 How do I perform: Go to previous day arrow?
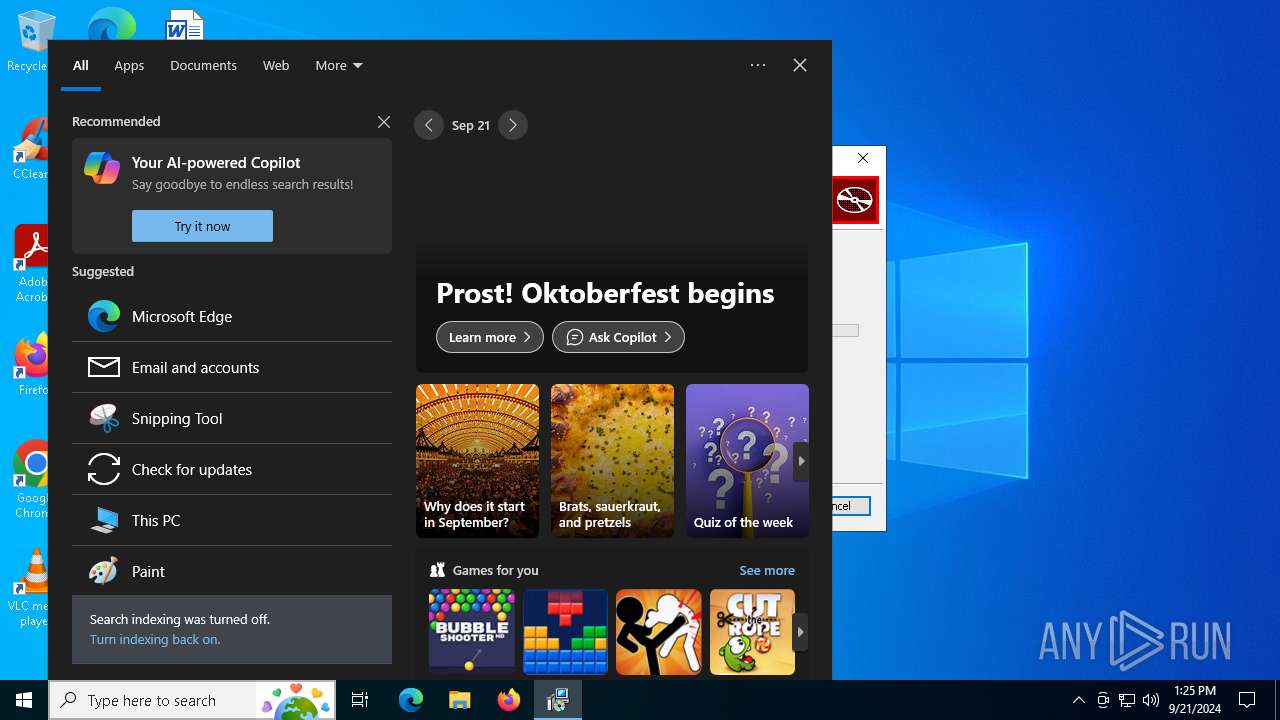(x=429, y=125)
